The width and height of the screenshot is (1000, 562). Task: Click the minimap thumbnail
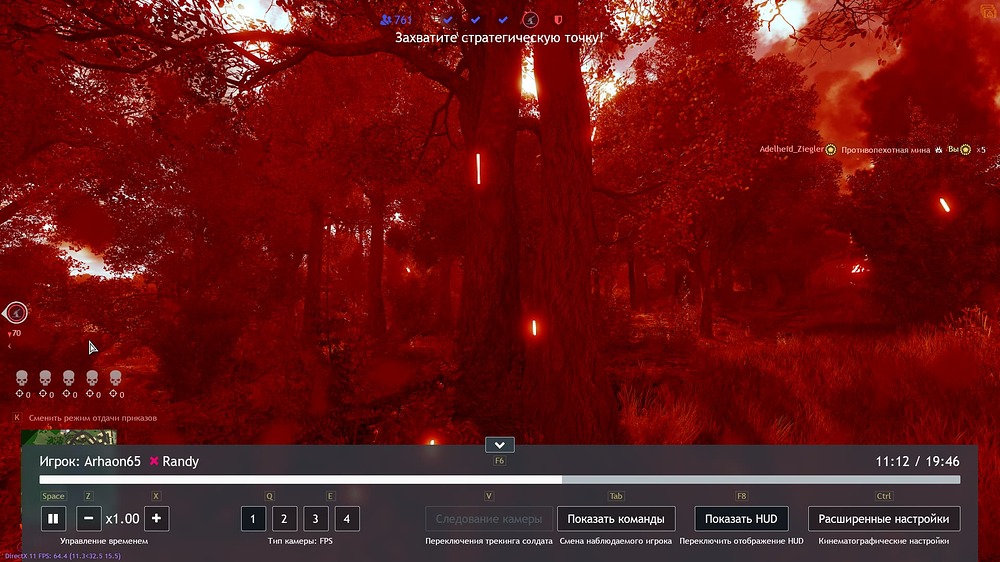pos(70,437)
